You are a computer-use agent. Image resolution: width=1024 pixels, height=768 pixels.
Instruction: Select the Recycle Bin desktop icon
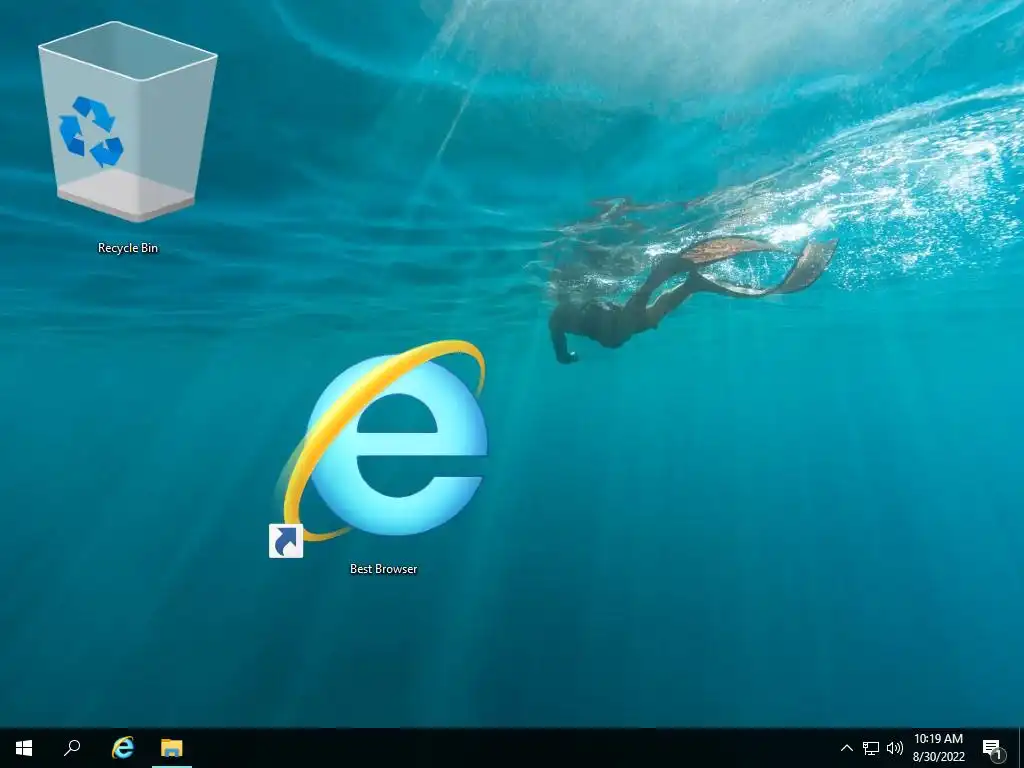[x=127, y=122]
